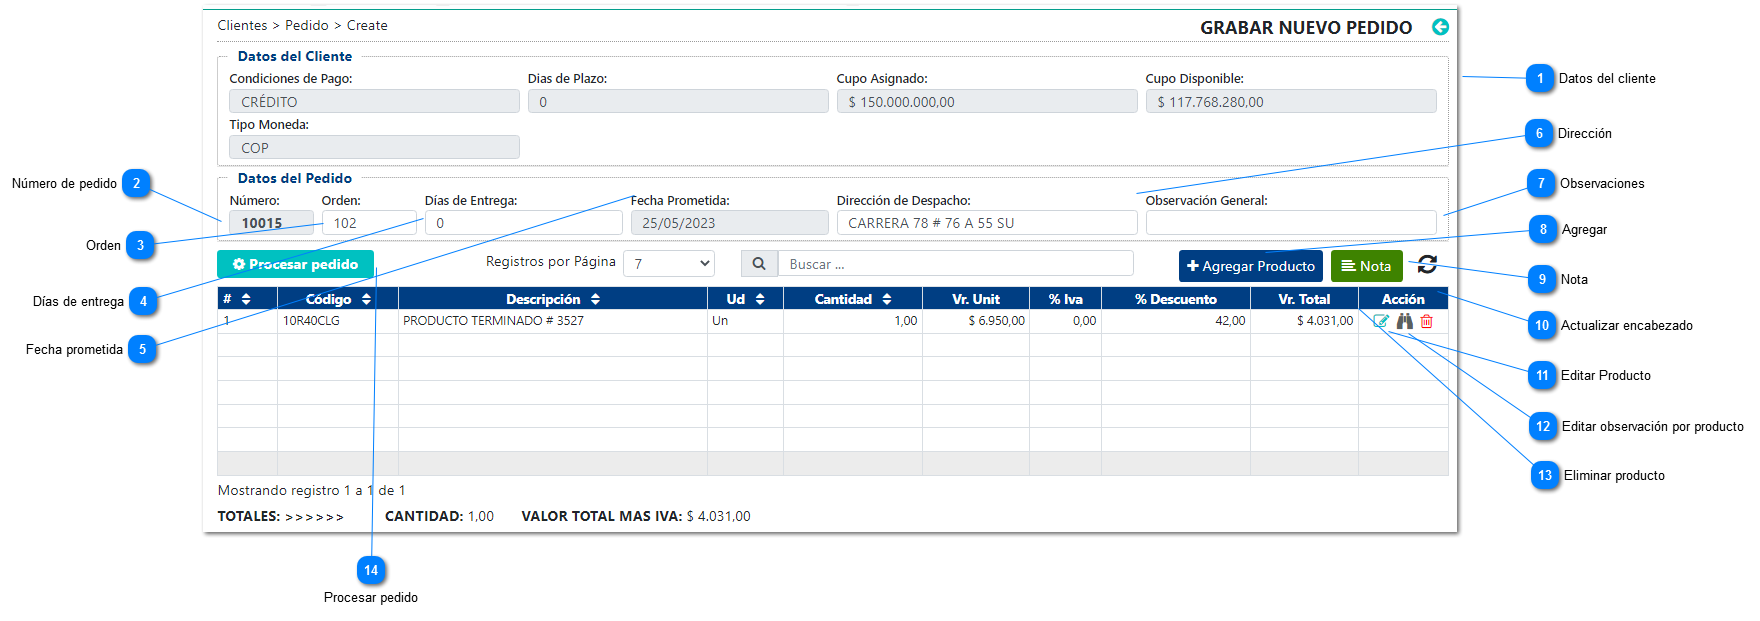
Task: Click the green Nota button
Action: 1366,266
